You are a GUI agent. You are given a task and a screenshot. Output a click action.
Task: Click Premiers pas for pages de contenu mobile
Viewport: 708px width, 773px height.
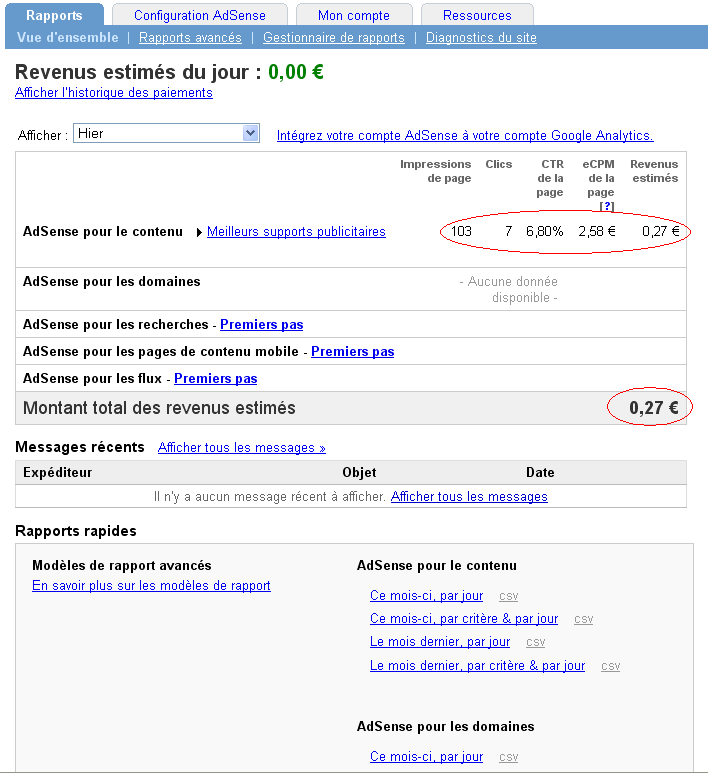[353, 351]
